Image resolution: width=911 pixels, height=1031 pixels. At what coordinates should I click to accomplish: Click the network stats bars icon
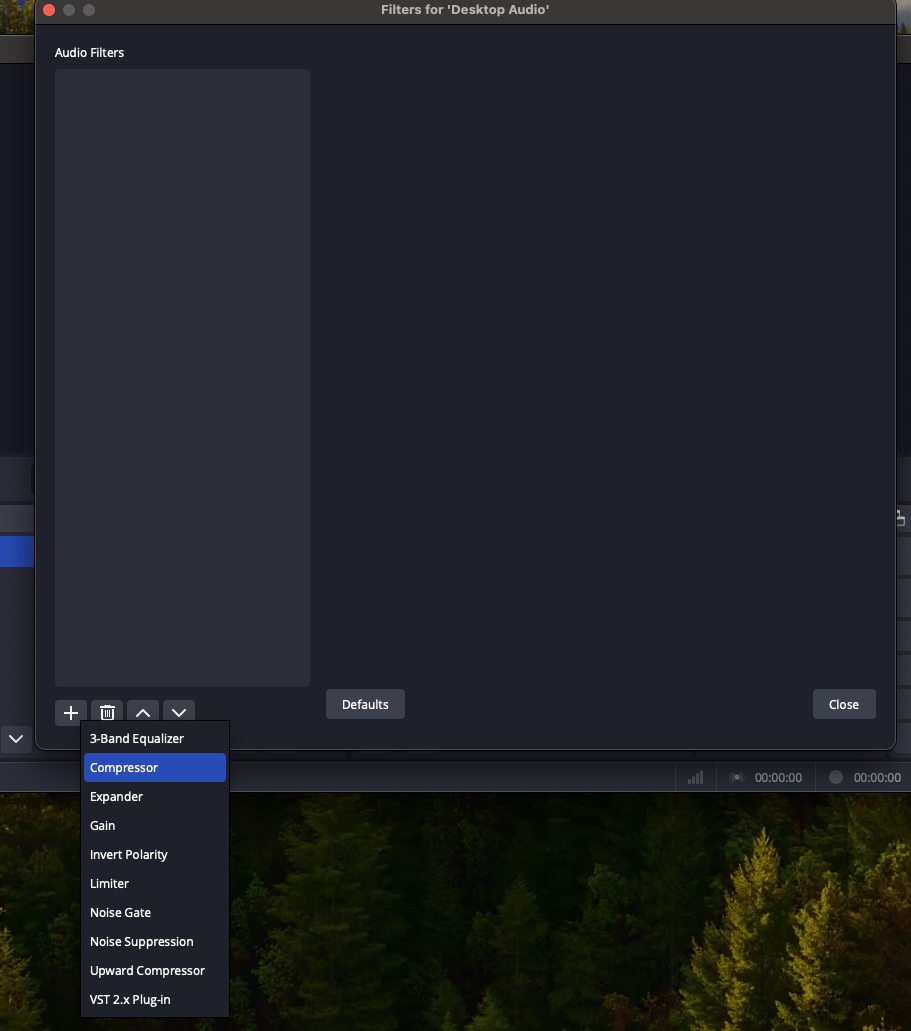coord(694,777)
